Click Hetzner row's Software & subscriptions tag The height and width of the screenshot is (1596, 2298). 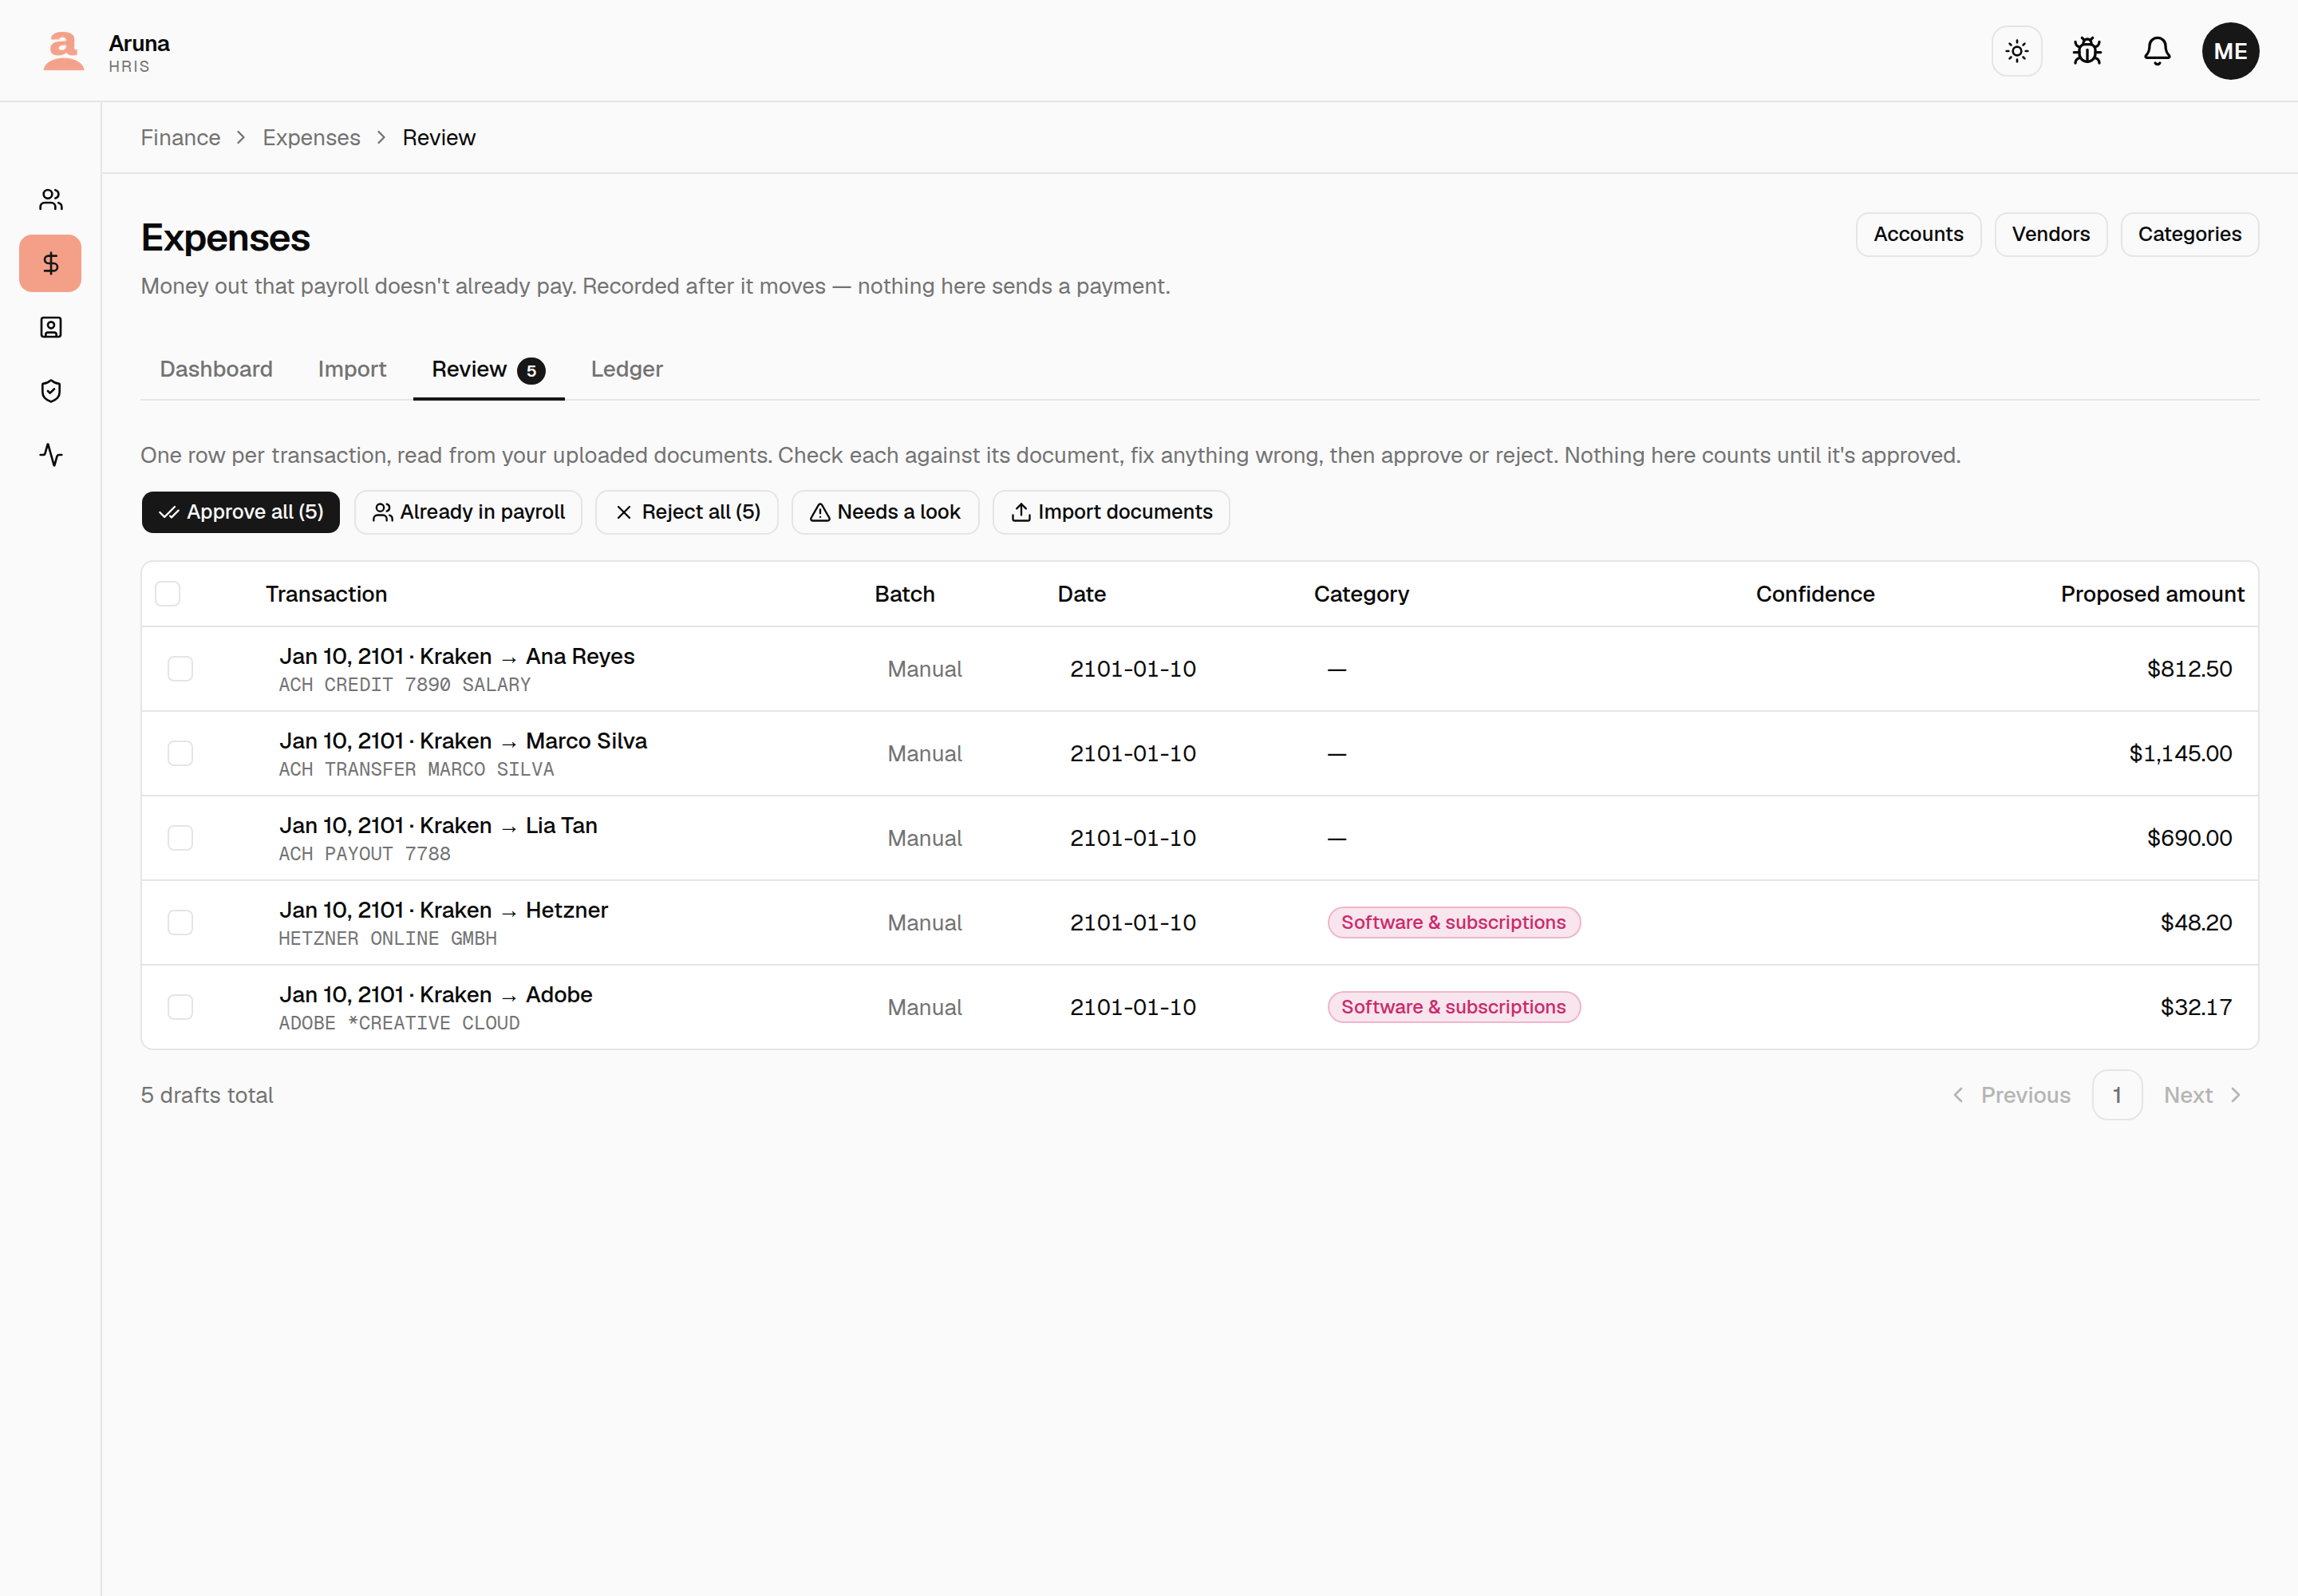point(1454,923)
